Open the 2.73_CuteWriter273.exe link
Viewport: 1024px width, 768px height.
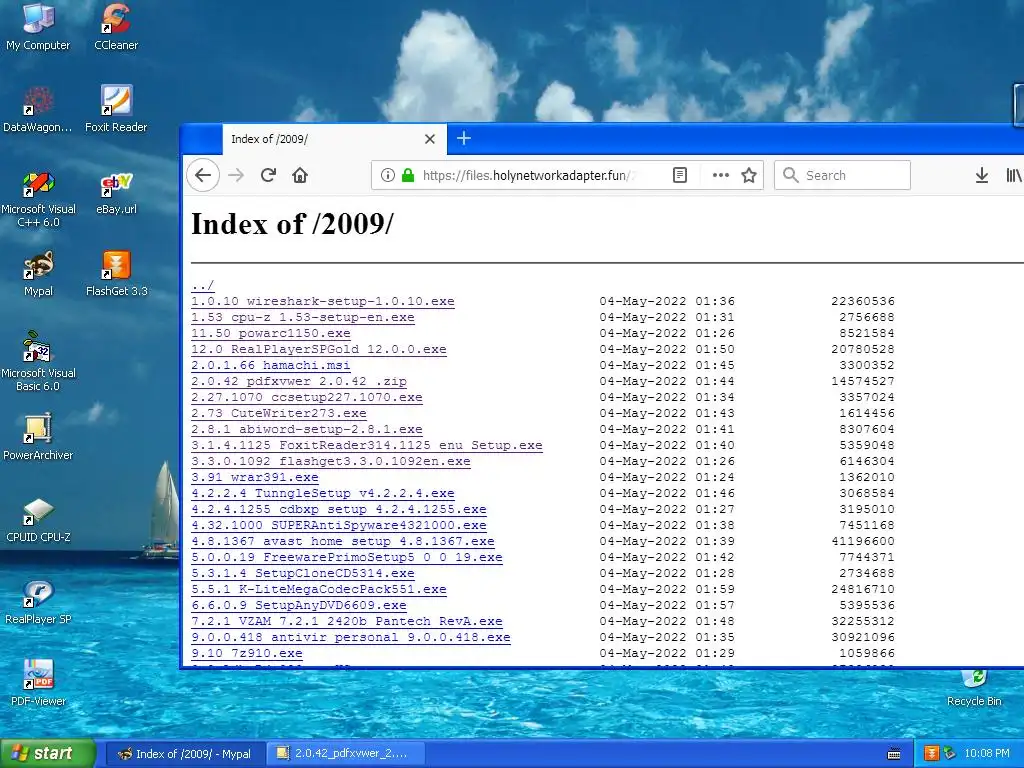click(279, 413)
